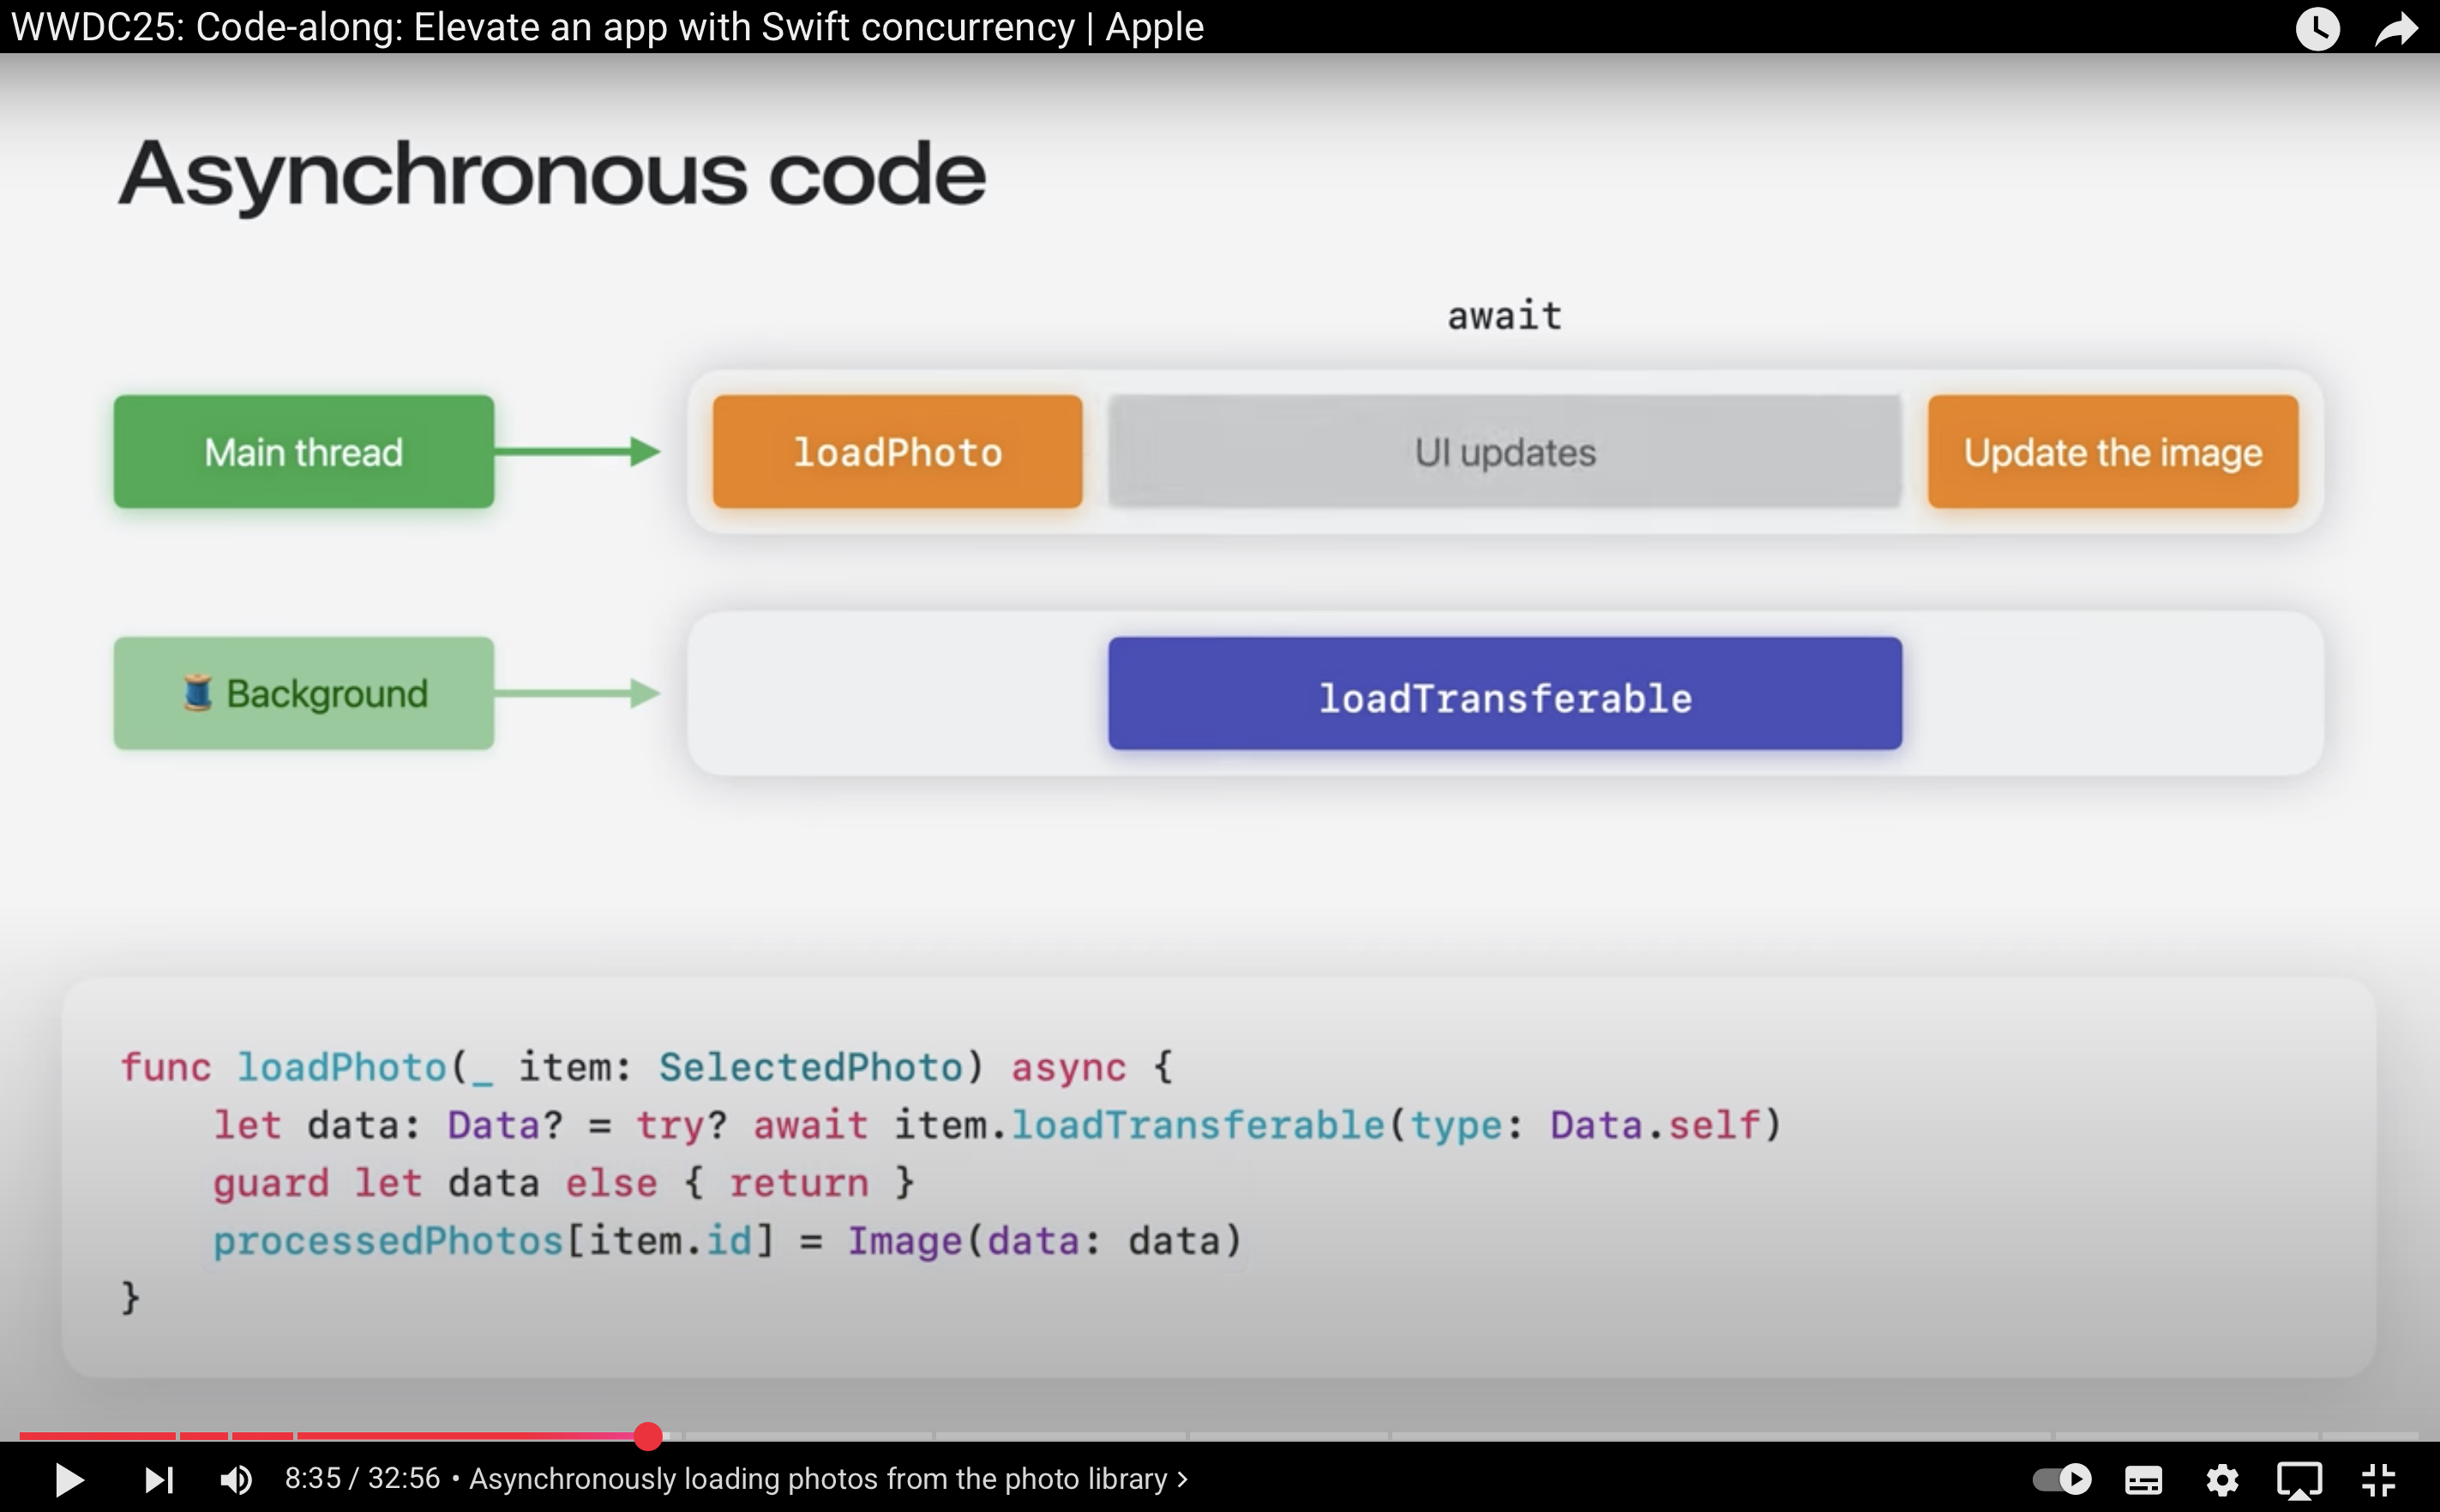Click 'guard' keyword in the code

270,1184
